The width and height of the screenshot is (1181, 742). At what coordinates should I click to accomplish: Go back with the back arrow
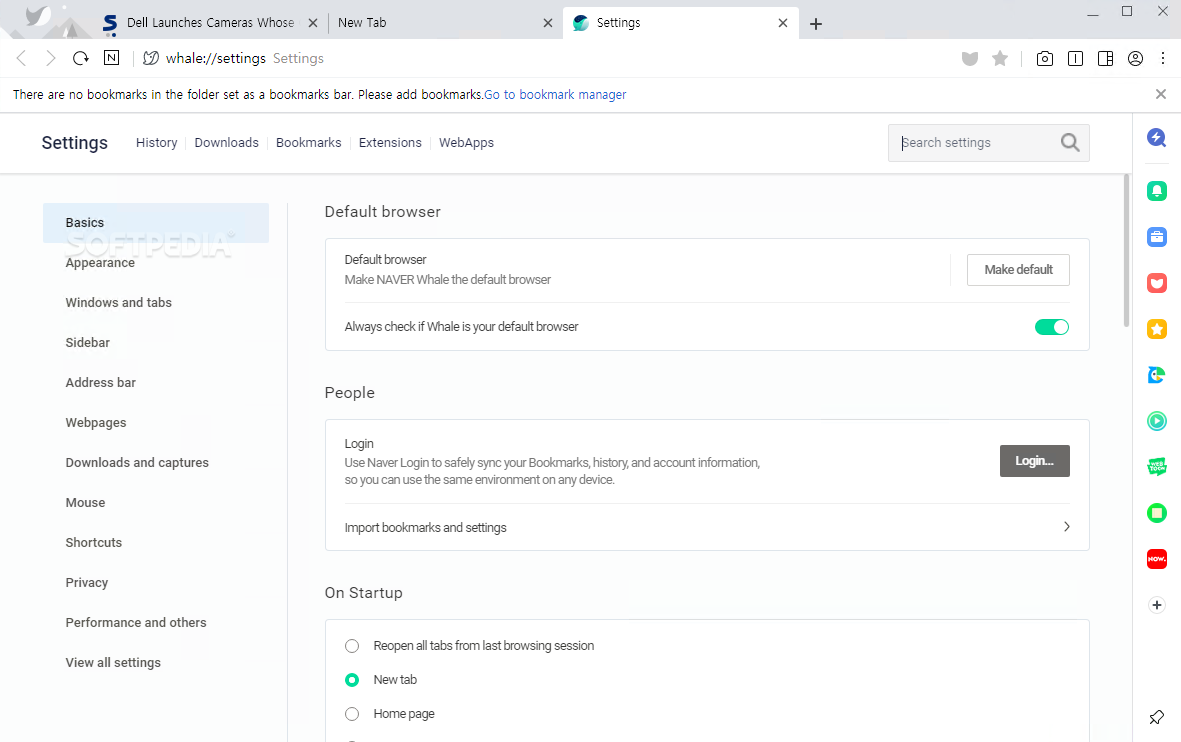[21, 58]
